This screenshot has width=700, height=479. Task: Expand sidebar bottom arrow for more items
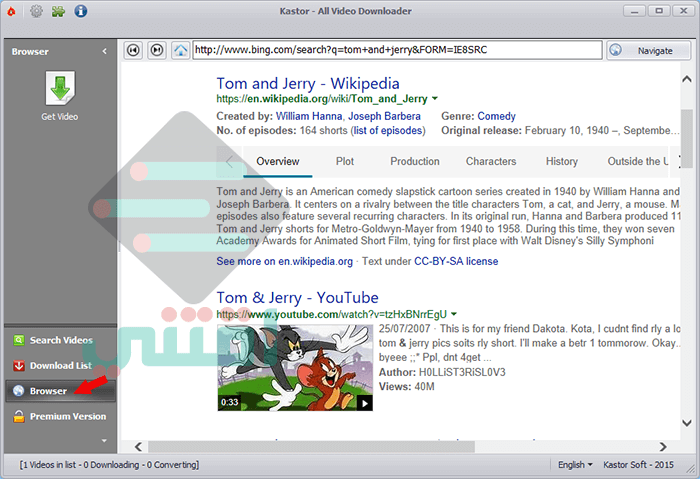(x=104, y=441)
